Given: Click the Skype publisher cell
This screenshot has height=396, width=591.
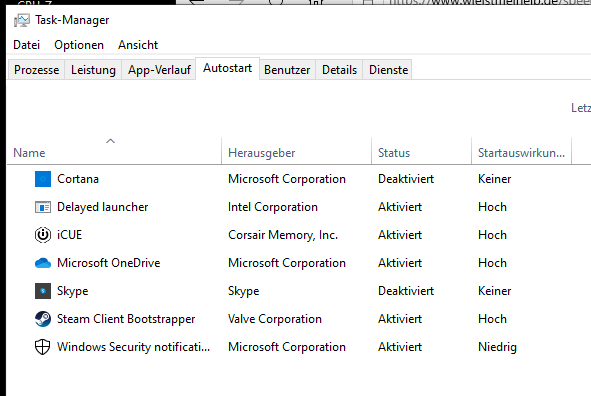Looking at the screenshot, I should click(243, 291).
